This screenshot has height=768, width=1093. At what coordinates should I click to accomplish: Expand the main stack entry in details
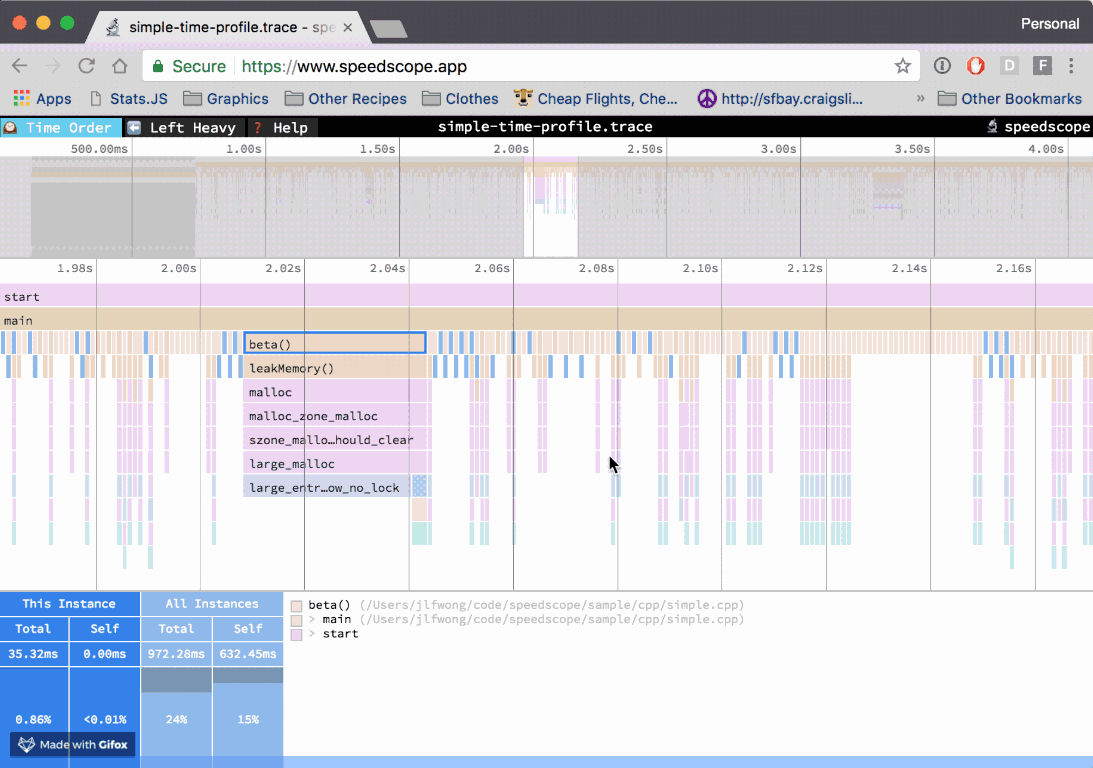click(x=312, y=620)
